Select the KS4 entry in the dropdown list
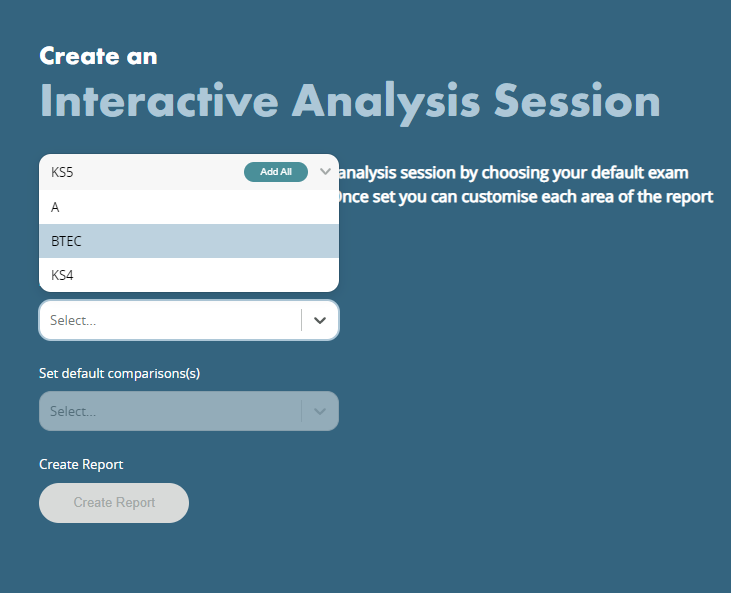Screen dimensions: 731x593 (x=189, y=275)
